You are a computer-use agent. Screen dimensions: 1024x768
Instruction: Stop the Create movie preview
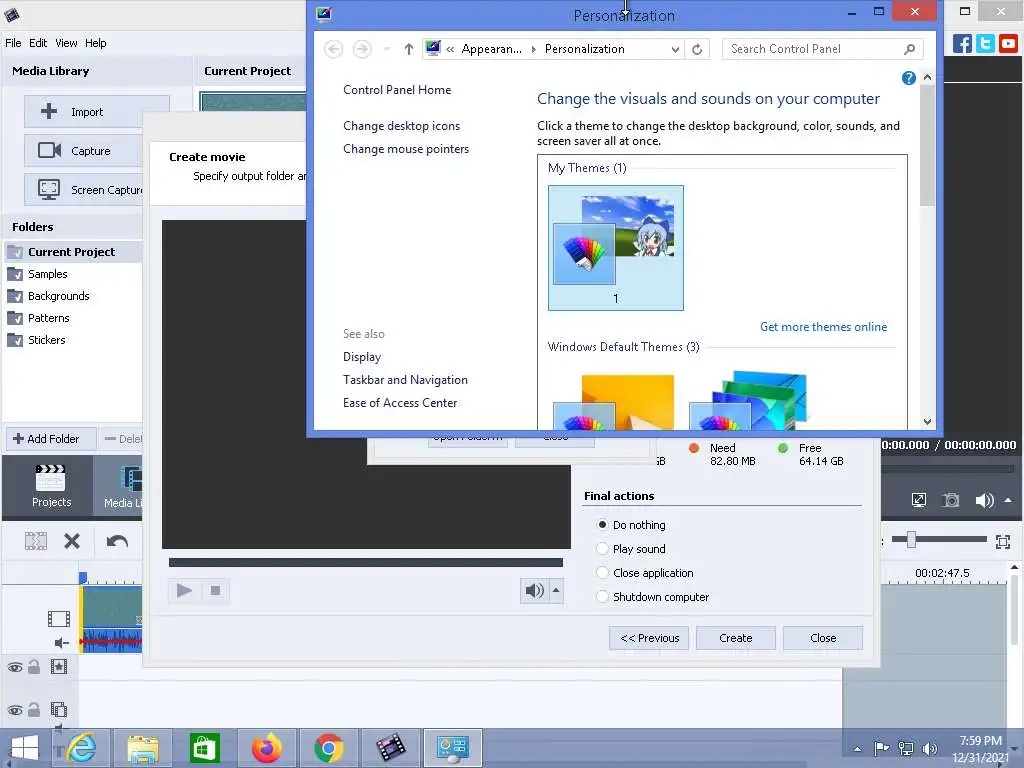pos(215,590)
